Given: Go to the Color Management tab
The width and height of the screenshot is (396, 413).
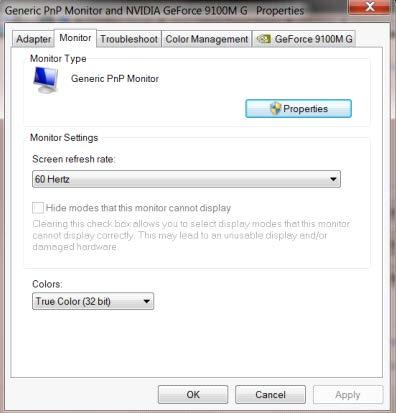Looking at the screenshot, I should click(207, 39).
